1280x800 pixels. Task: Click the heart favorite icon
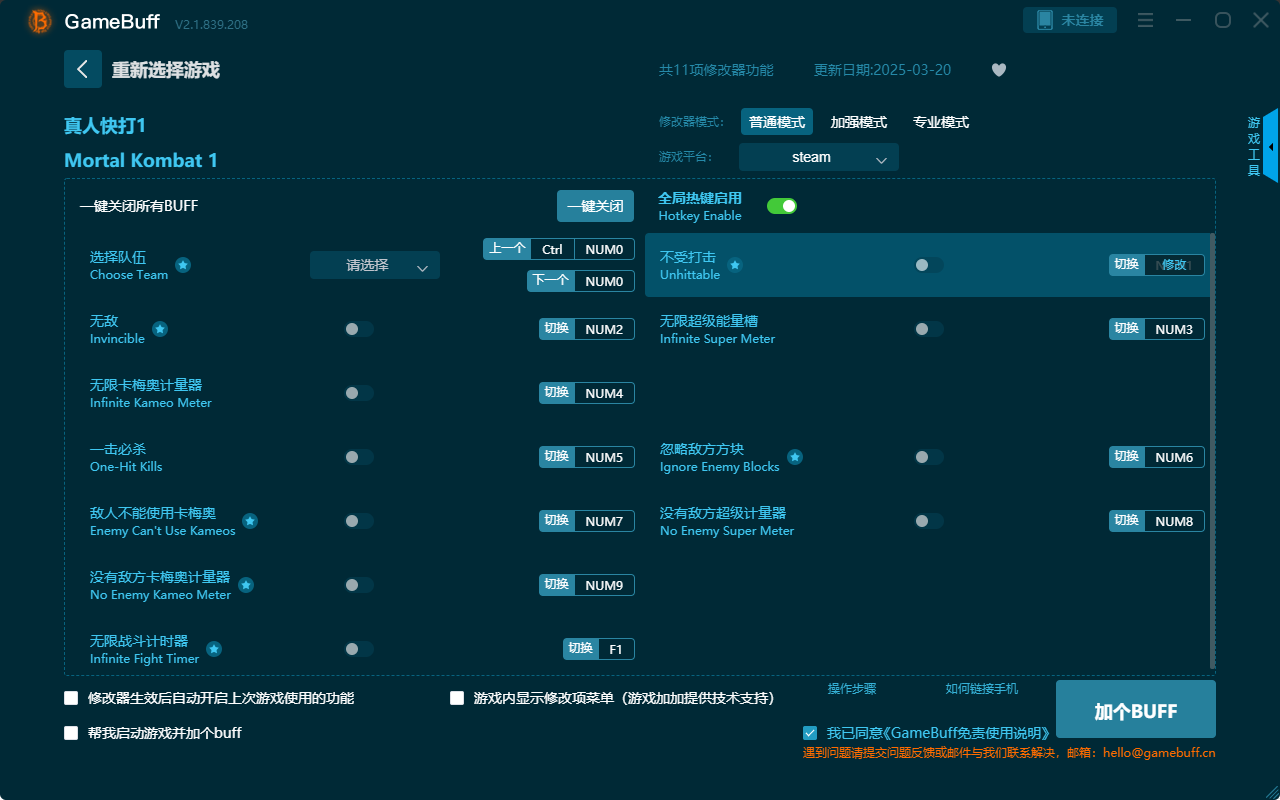(998, 70)
